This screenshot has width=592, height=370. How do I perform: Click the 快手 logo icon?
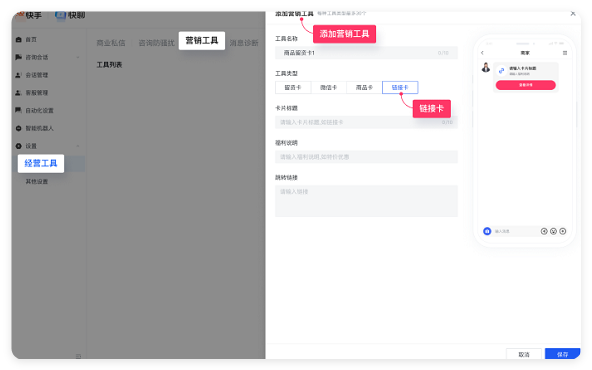point(19,15)
